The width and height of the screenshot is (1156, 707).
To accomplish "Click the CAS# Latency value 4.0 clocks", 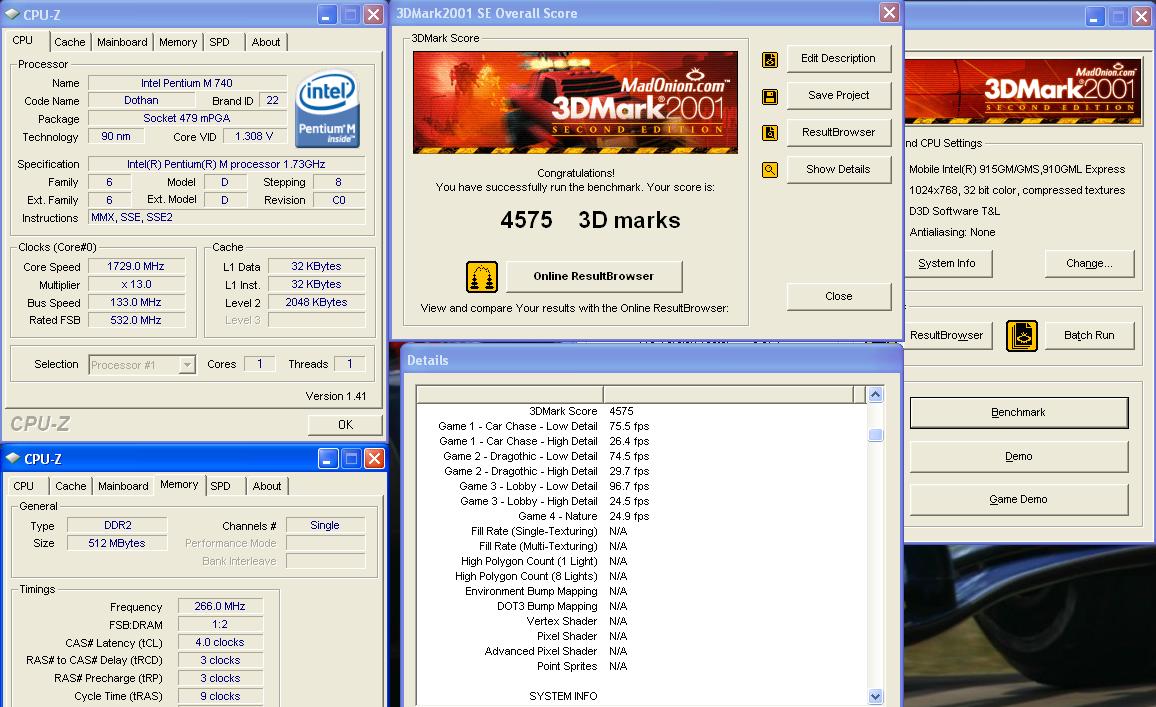I will [220, 642].
